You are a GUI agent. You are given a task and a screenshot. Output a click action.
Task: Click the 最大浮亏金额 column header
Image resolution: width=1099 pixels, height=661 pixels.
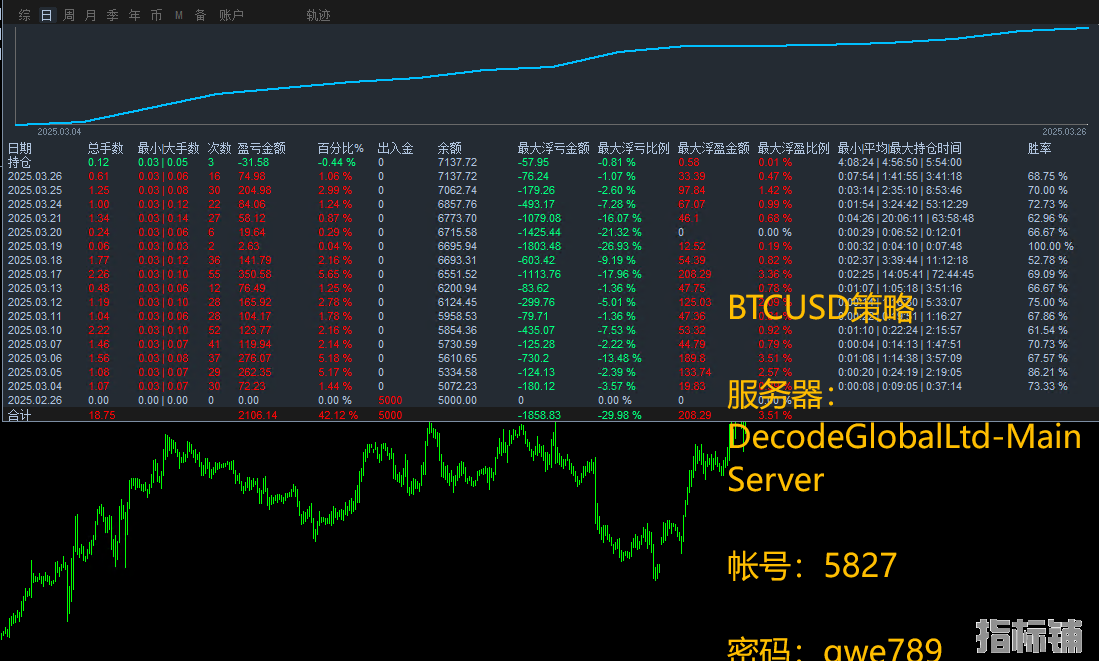point(554,148)
